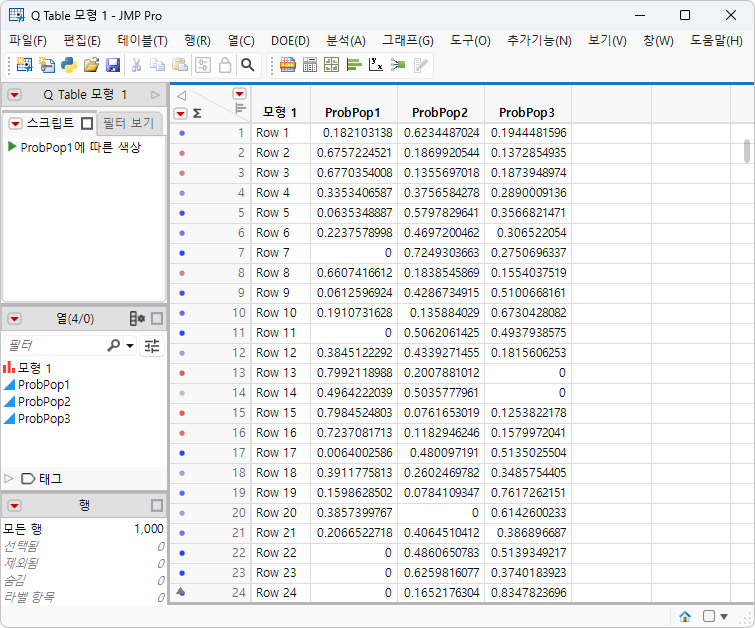Click the Paste clipboard icon
Screen dimensions: 755x628
[x=180, y=65]
